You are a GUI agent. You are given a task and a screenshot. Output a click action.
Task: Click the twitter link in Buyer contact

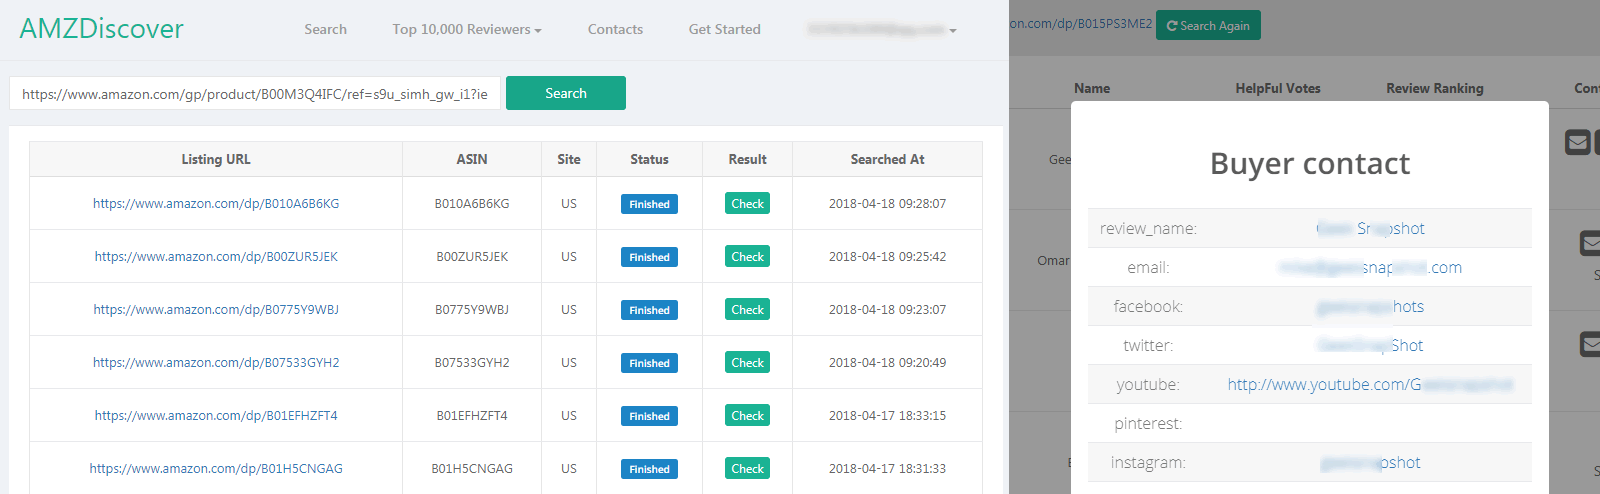click(x=1370, y=345)
